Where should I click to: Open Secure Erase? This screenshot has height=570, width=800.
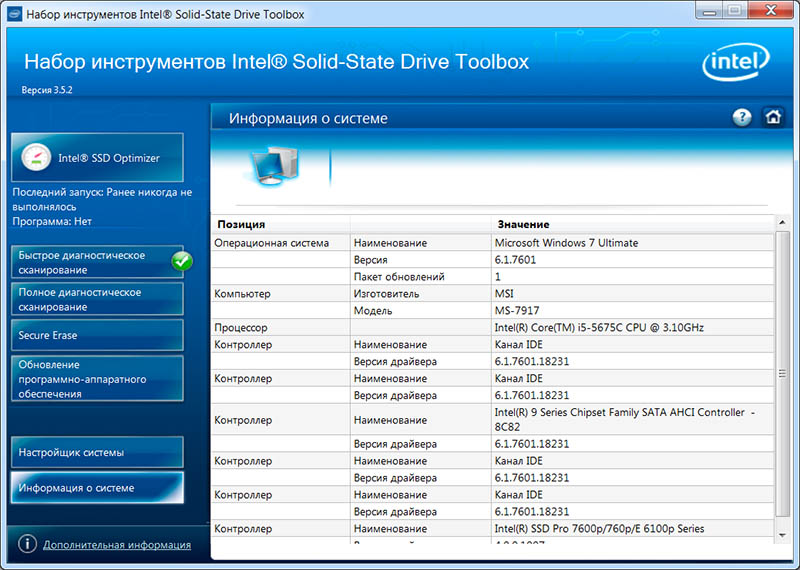pos(97,335)
